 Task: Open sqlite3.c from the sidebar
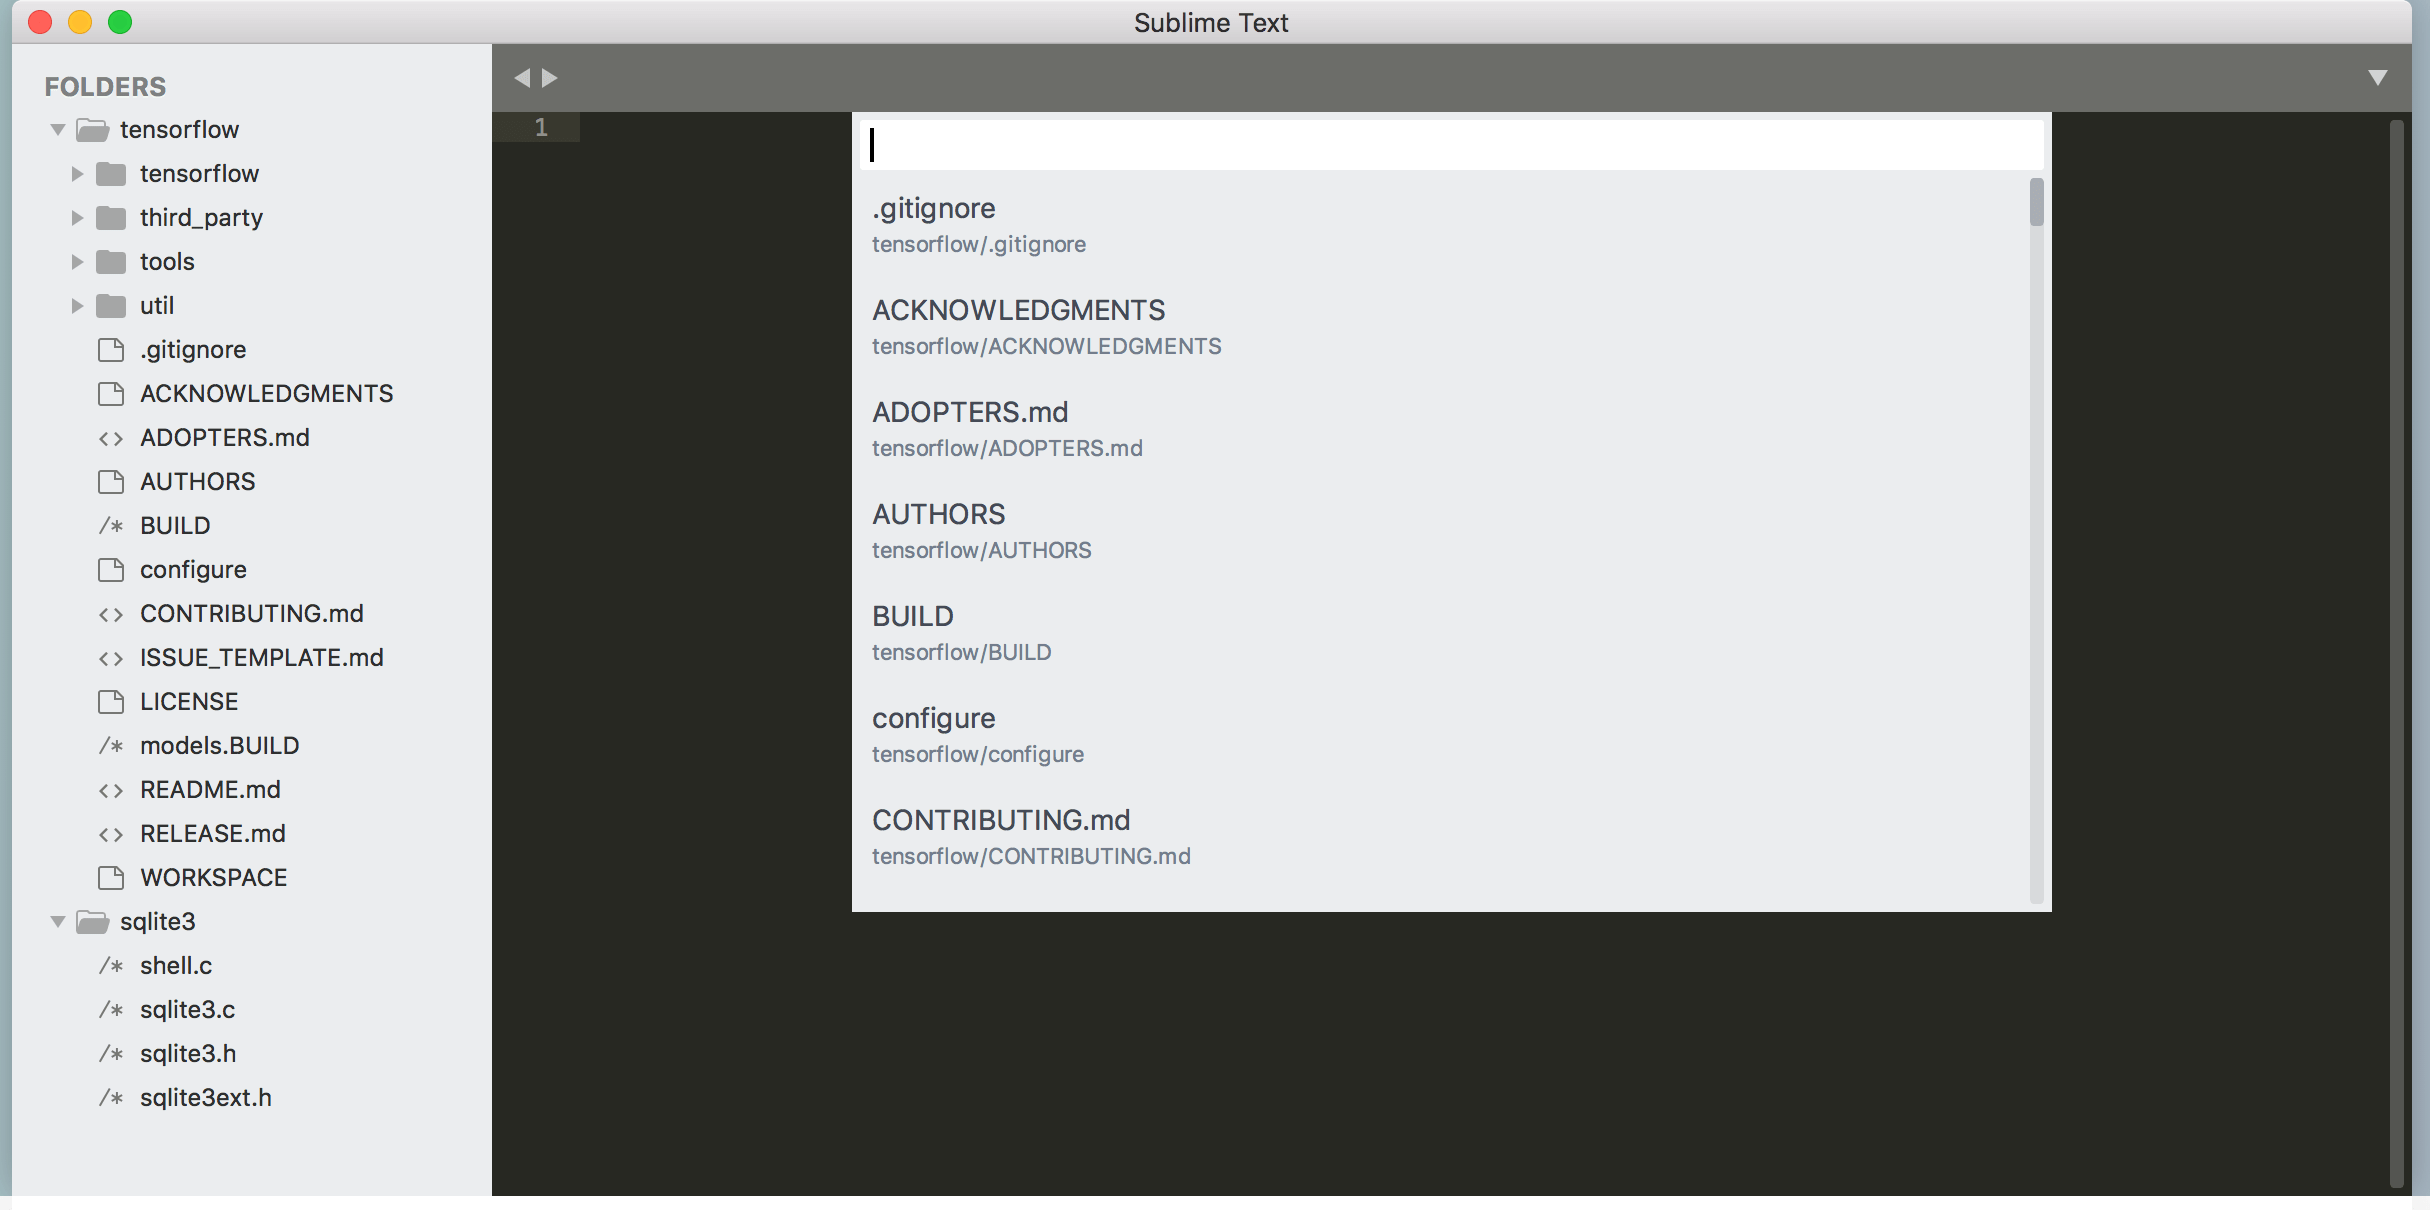[188, 1010]
